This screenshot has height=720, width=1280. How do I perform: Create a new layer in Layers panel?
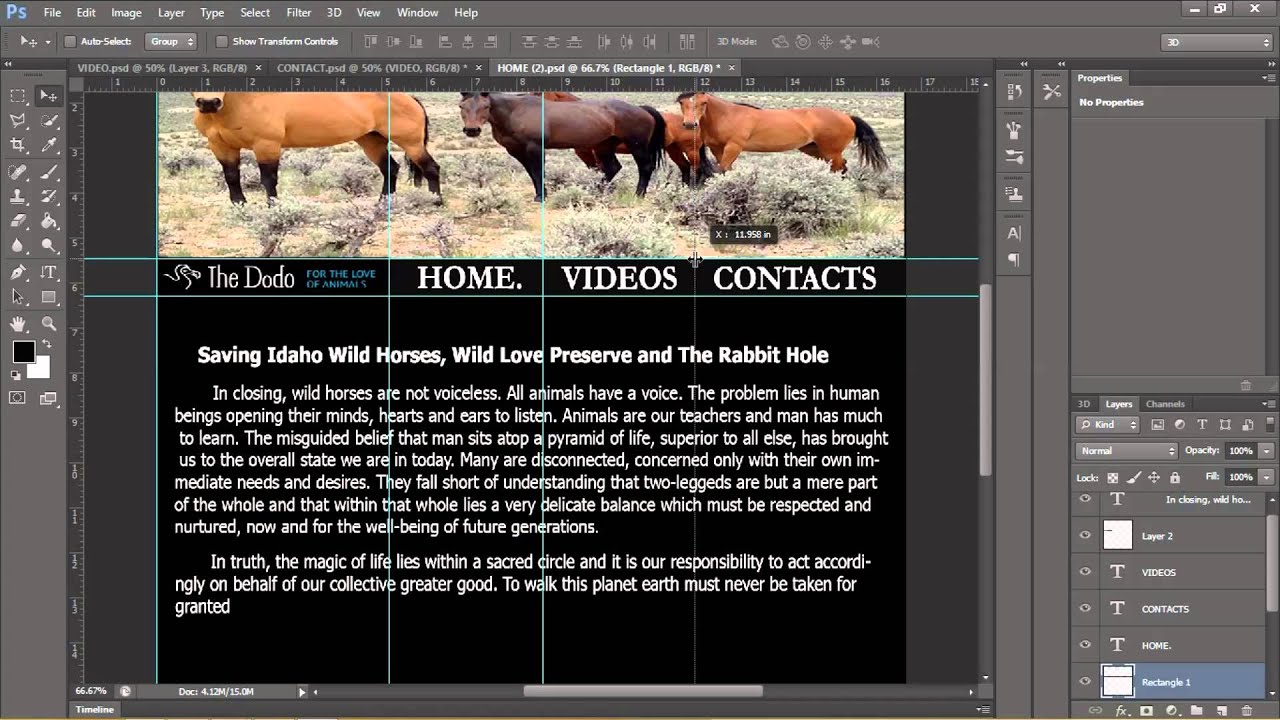pyautogui.click(x=1222, y=711)
